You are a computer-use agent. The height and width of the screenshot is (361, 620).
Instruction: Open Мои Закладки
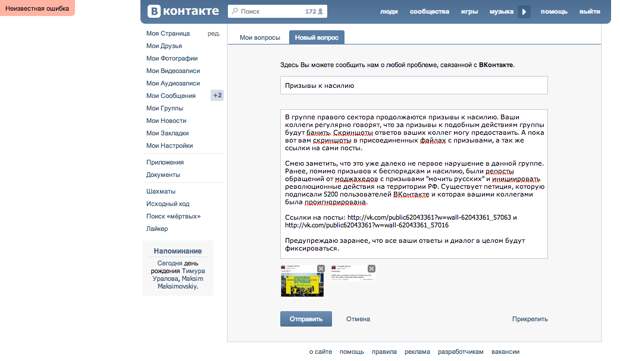(x=167, y=133)
